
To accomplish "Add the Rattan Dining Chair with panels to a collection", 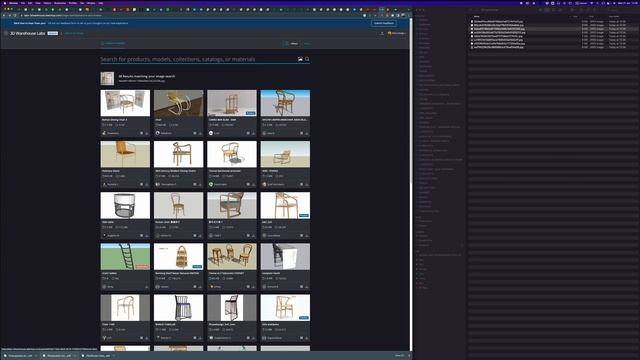I will (x=142, y=133).
